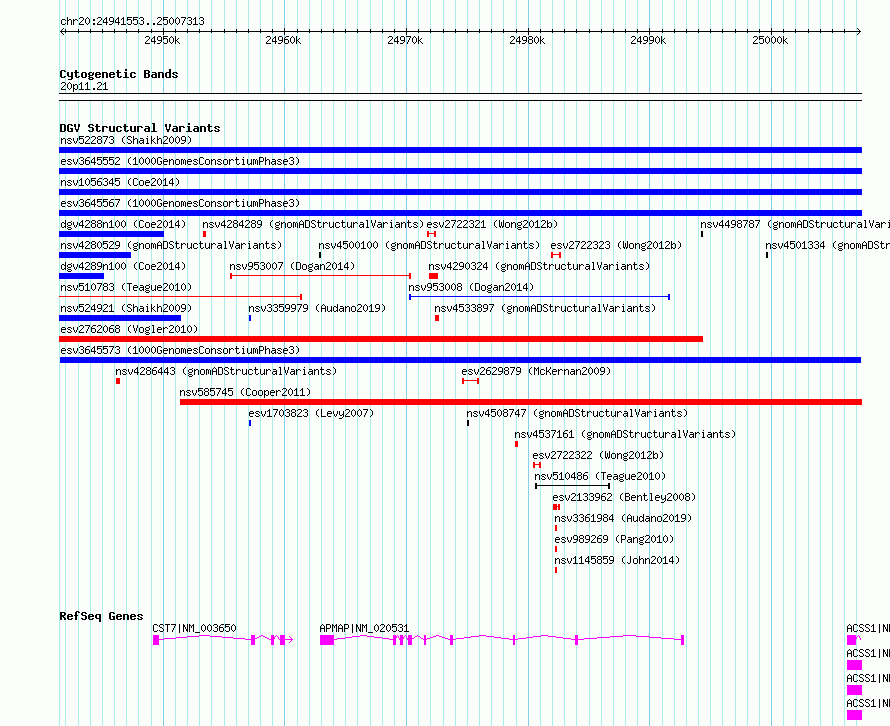
Task: Select the nsv585745 (Cooper2011) red bar
Action: pos(521,402)
